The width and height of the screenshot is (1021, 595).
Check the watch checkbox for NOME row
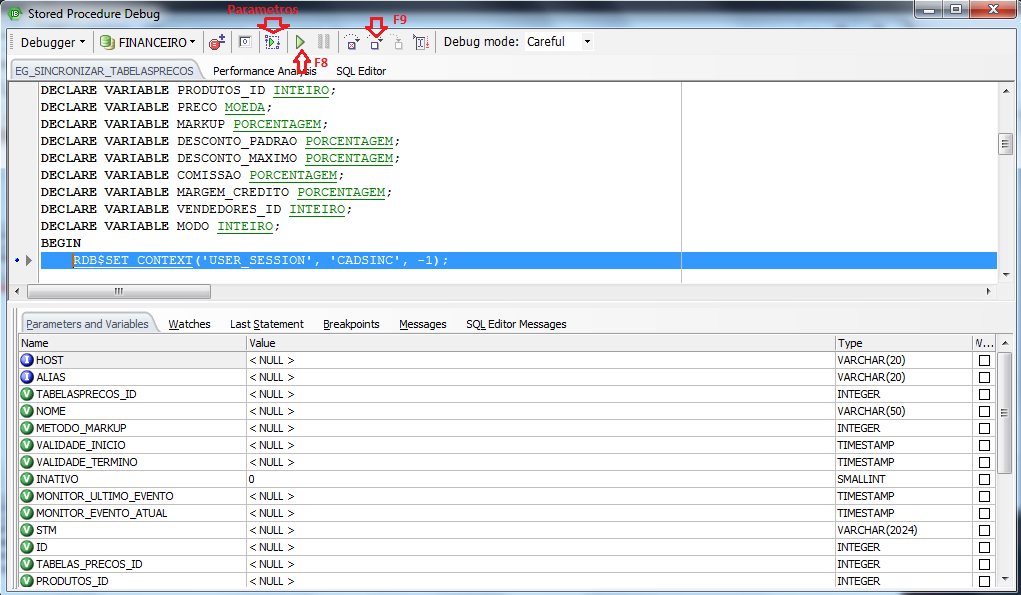click(985, 411)
